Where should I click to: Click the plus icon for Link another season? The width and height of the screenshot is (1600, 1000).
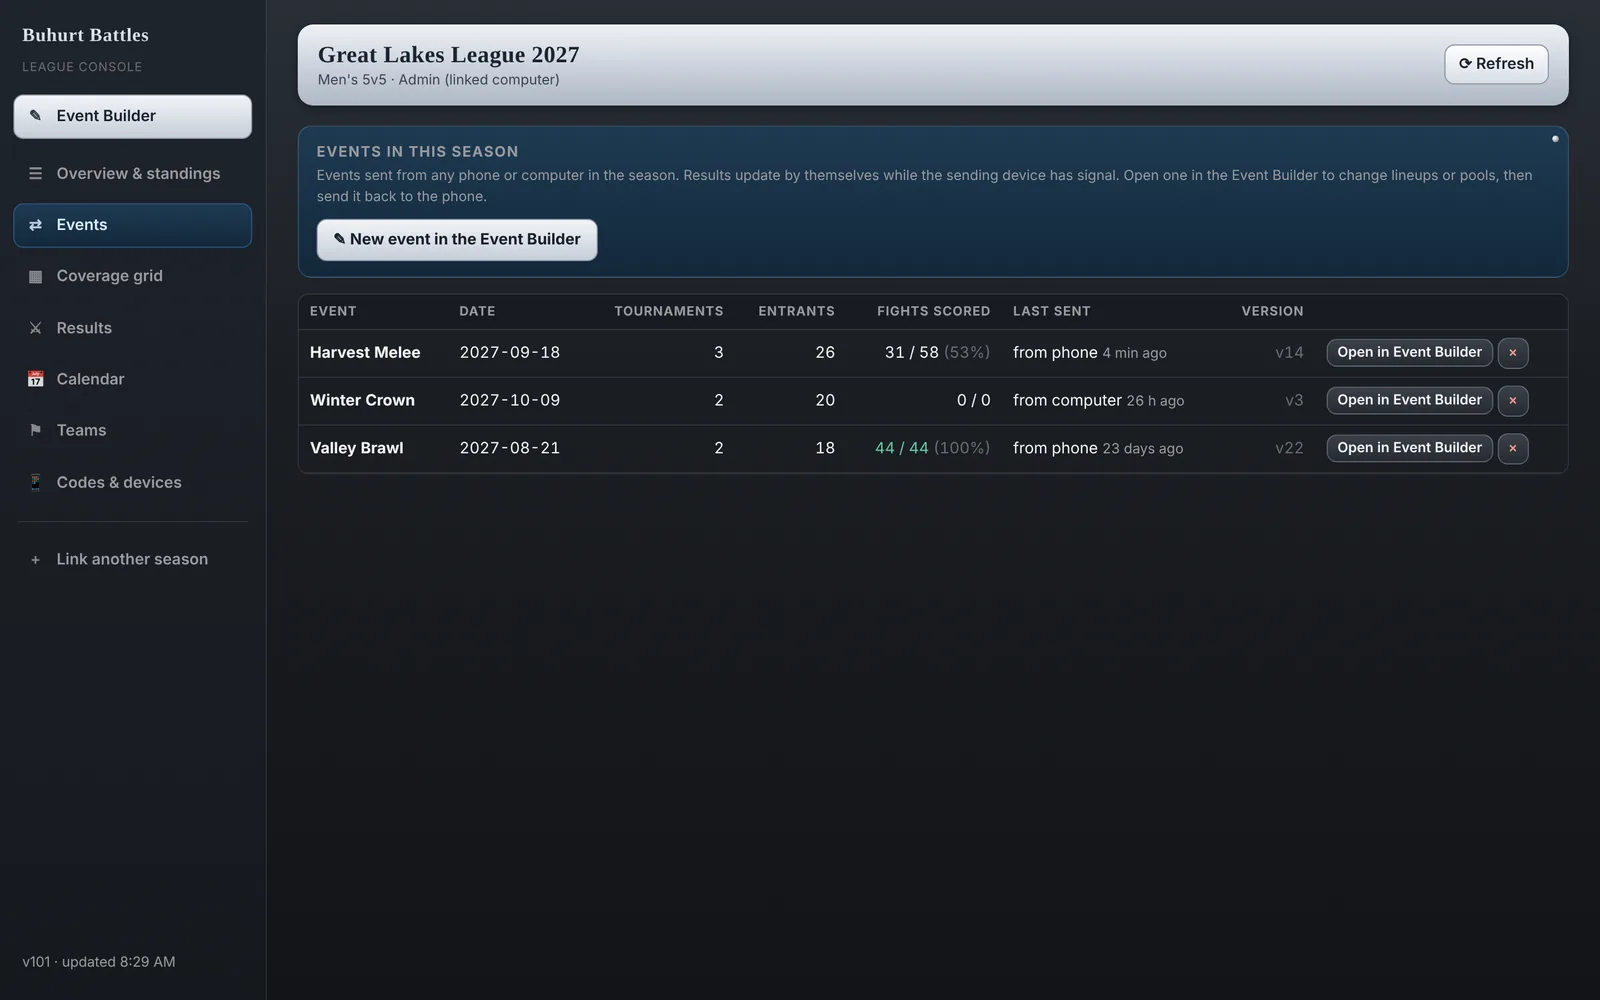pyautogui.click(x=36, y=560)
